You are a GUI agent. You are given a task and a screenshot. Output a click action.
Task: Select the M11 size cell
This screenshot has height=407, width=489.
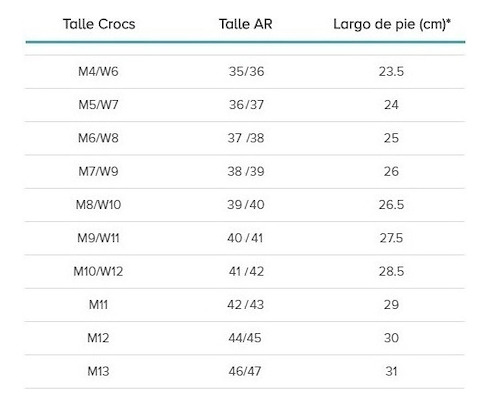pos(98,305)
